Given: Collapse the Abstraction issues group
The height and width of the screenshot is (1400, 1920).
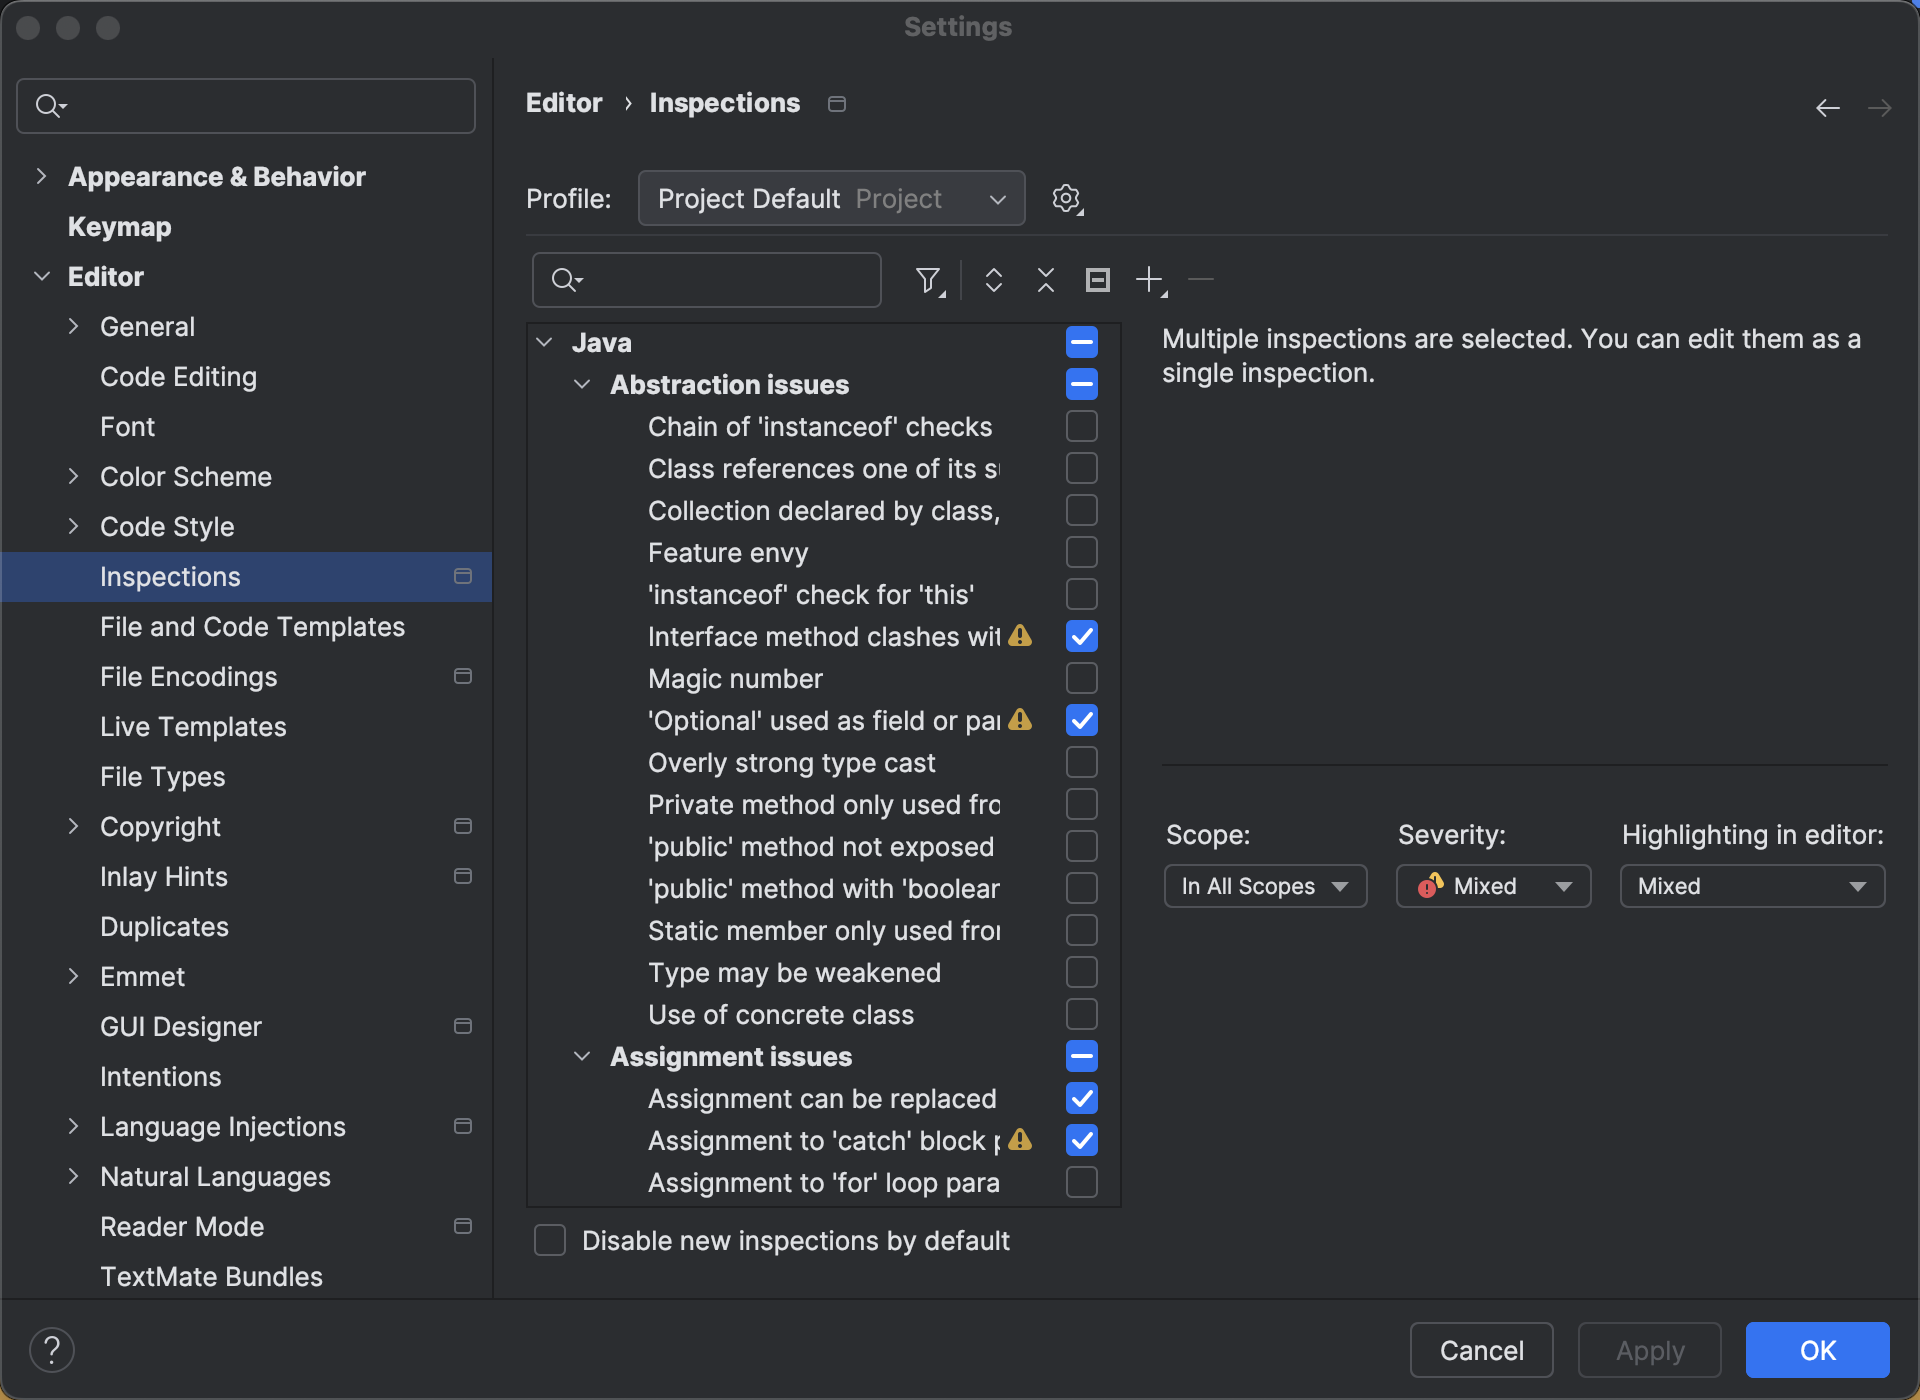Looking at the screenshot, I should 583,384.
